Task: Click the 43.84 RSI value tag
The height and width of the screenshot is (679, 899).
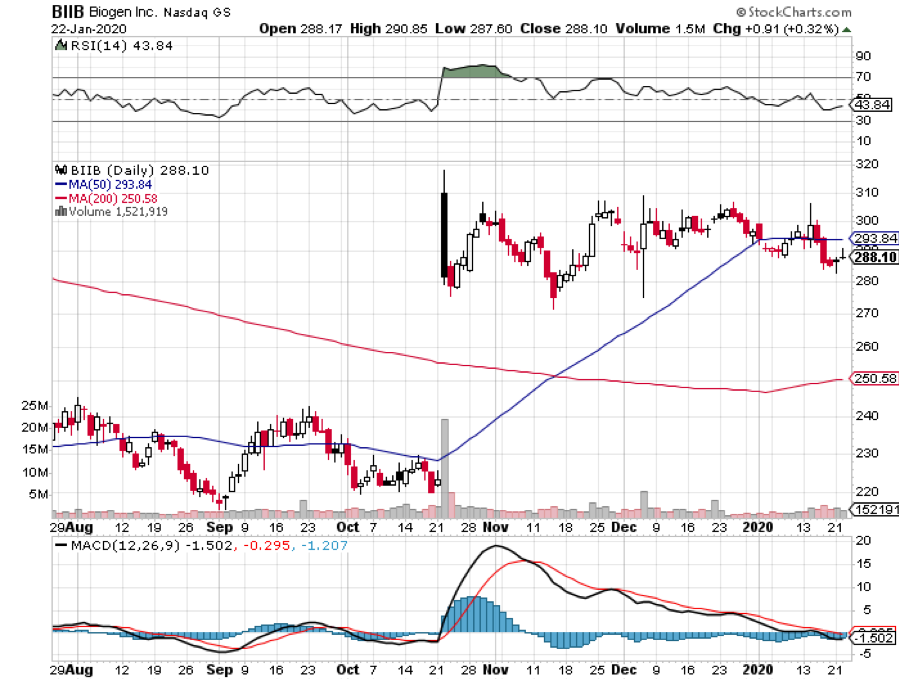Action: (865, 104)
